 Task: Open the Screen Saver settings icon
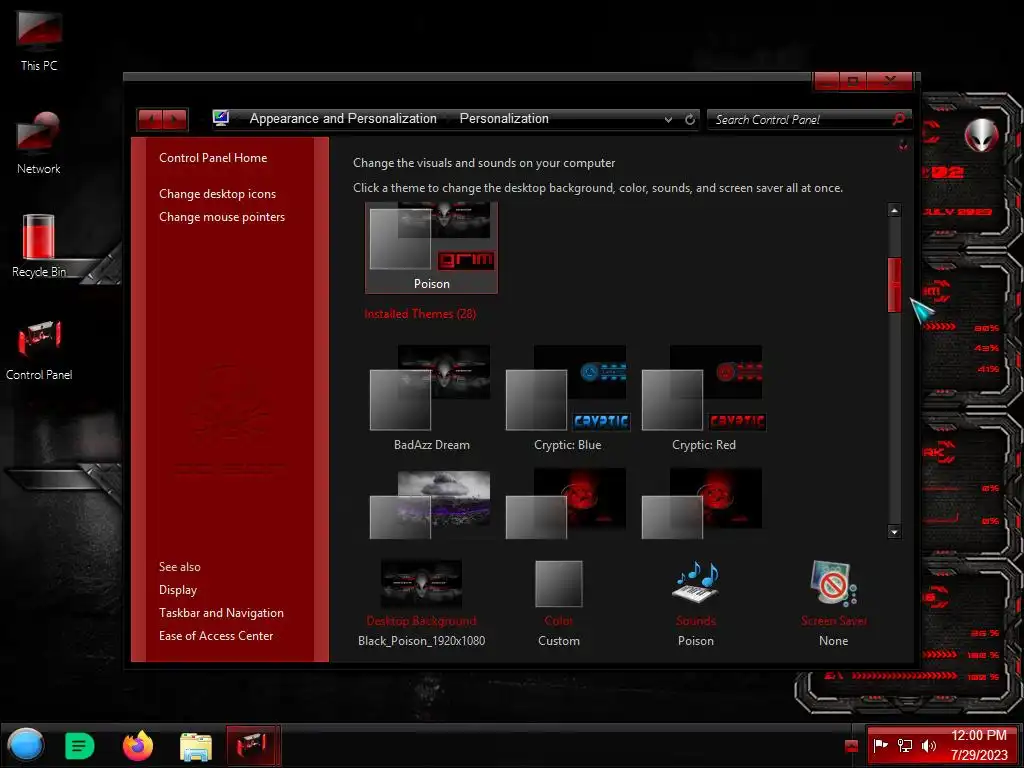coord(833,583)
